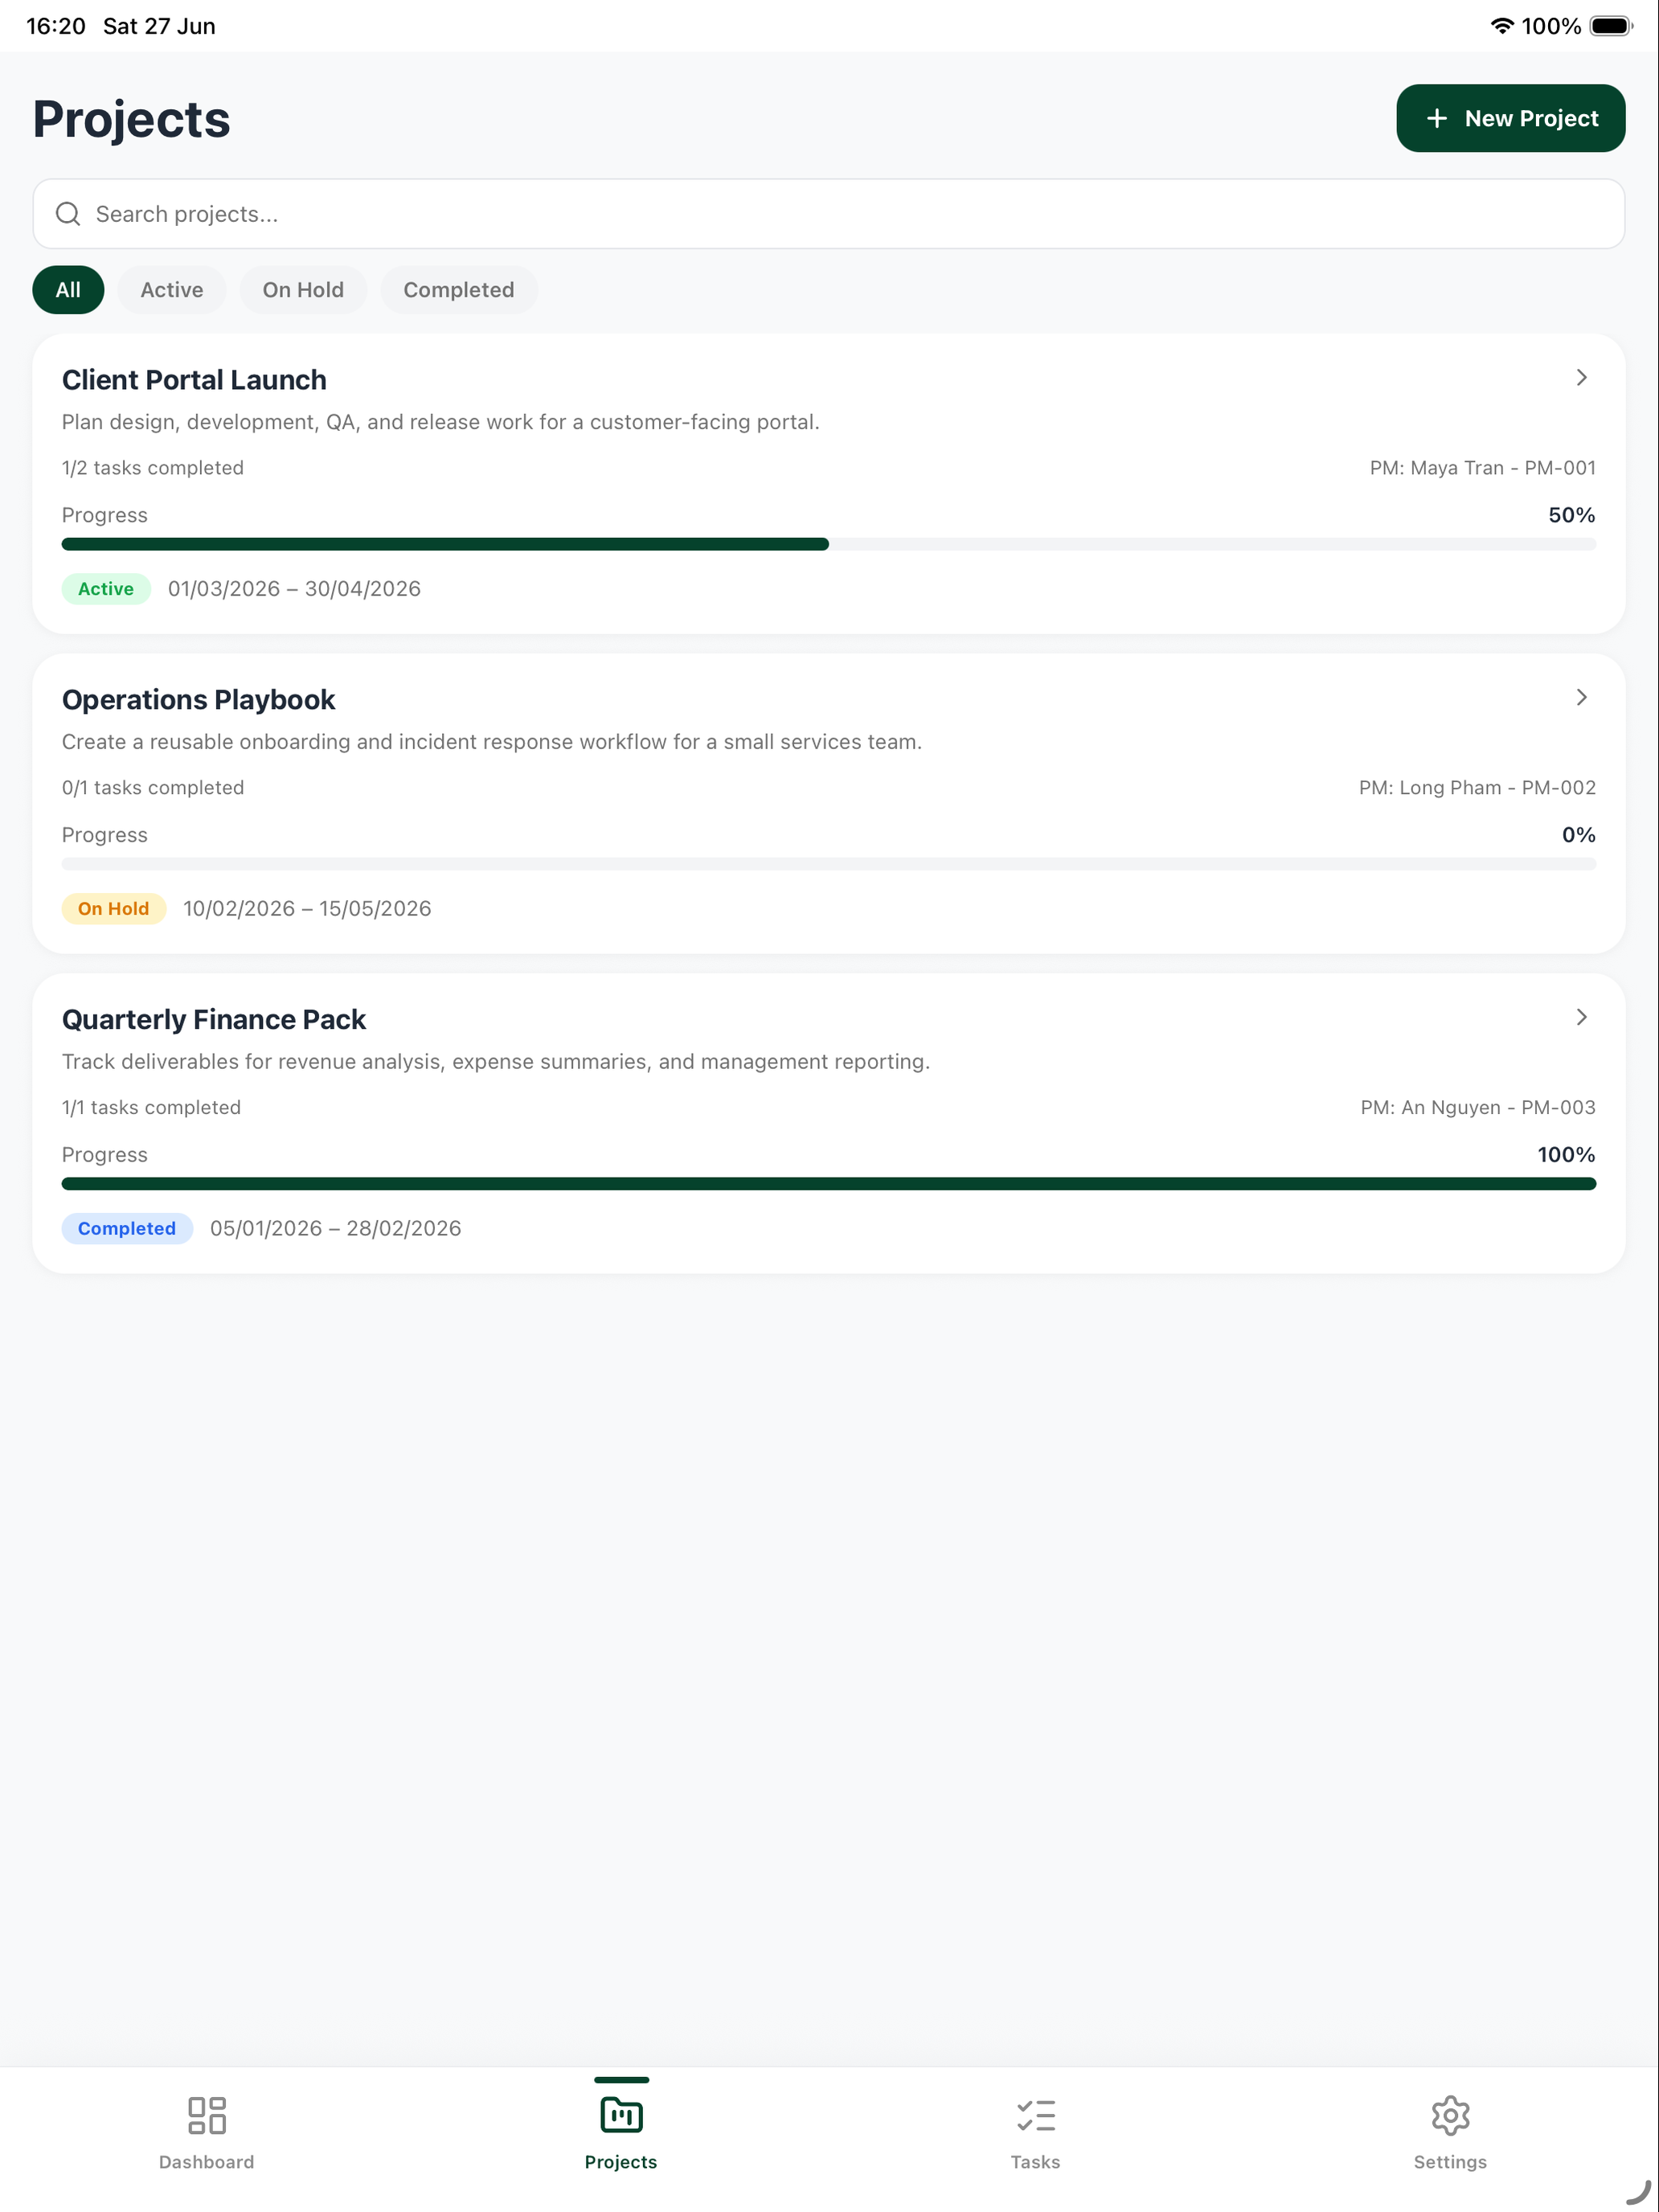Open the Dashboard tab icon
The image size is (1659, 2212).
click(206, 2115)
